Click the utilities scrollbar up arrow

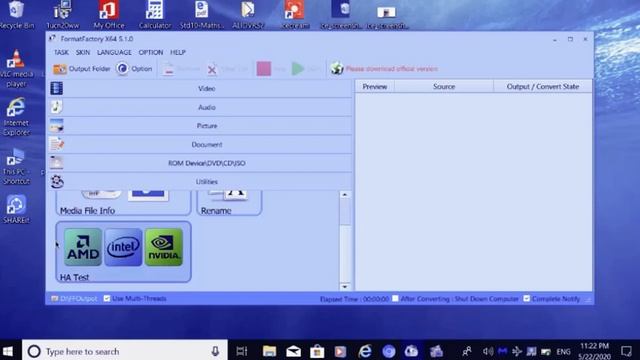[345, 195]
